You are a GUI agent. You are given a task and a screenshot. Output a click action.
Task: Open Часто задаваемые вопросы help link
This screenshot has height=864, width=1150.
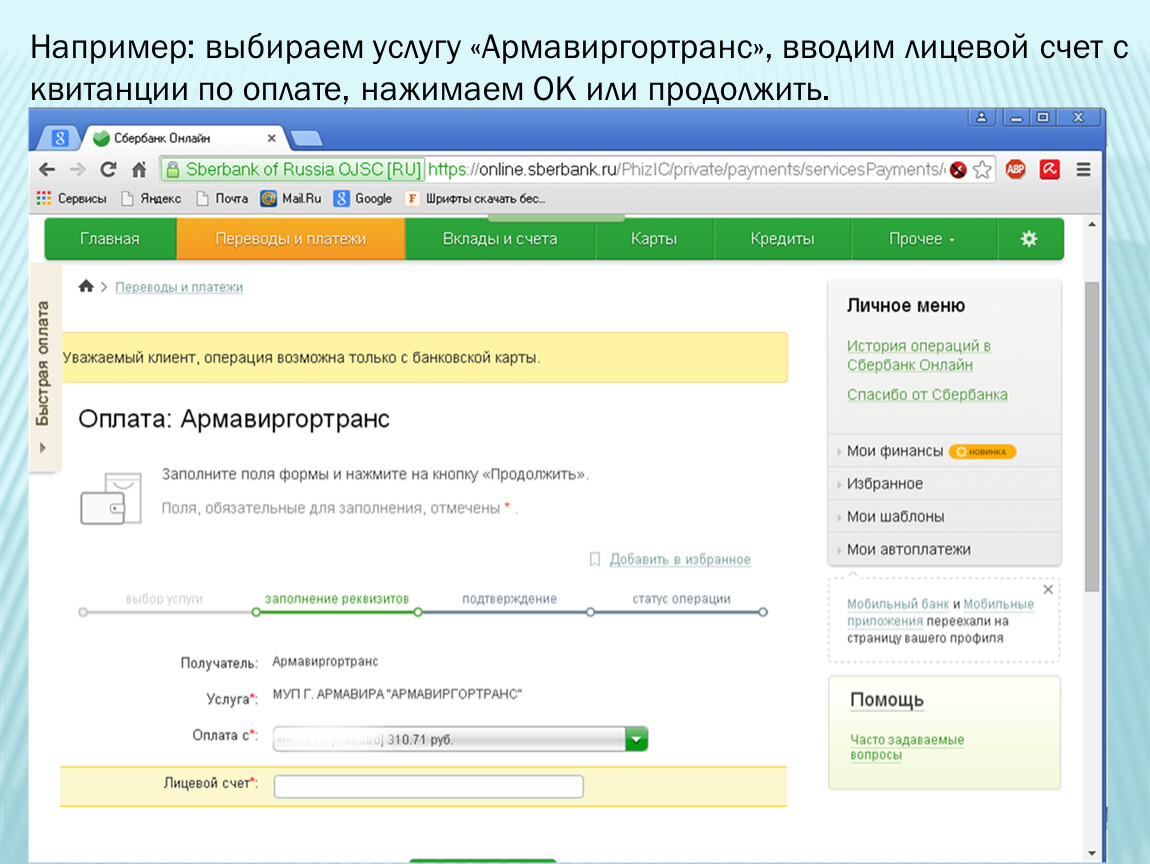click(907, 747)
